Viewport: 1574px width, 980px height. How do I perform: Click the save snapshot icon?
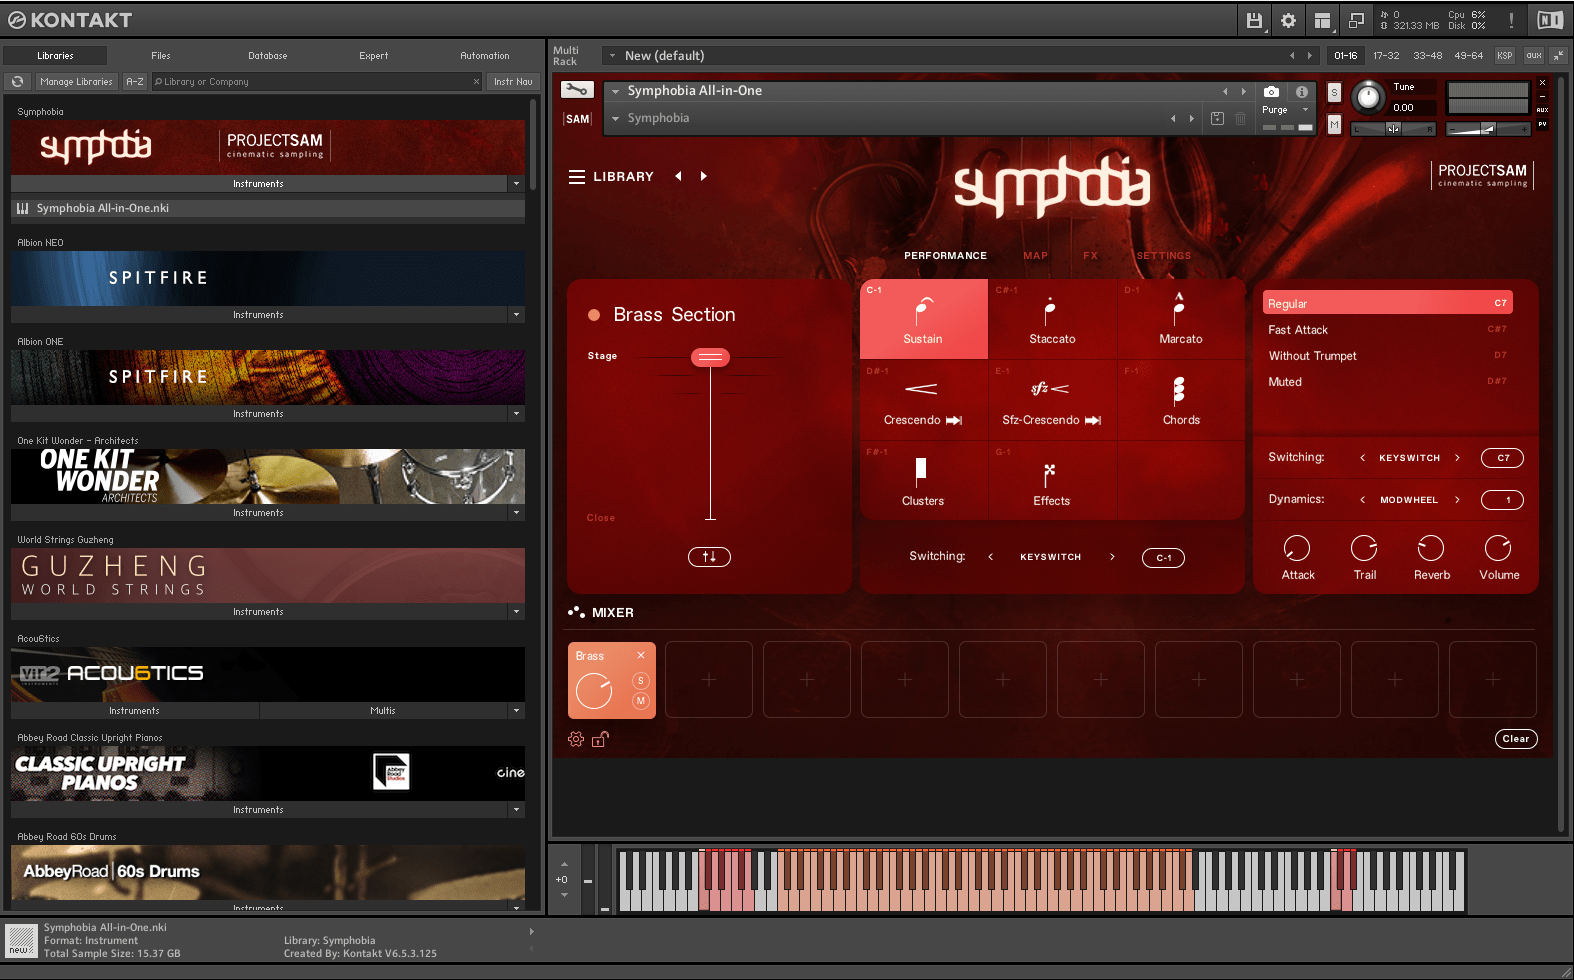[1217, 118]
